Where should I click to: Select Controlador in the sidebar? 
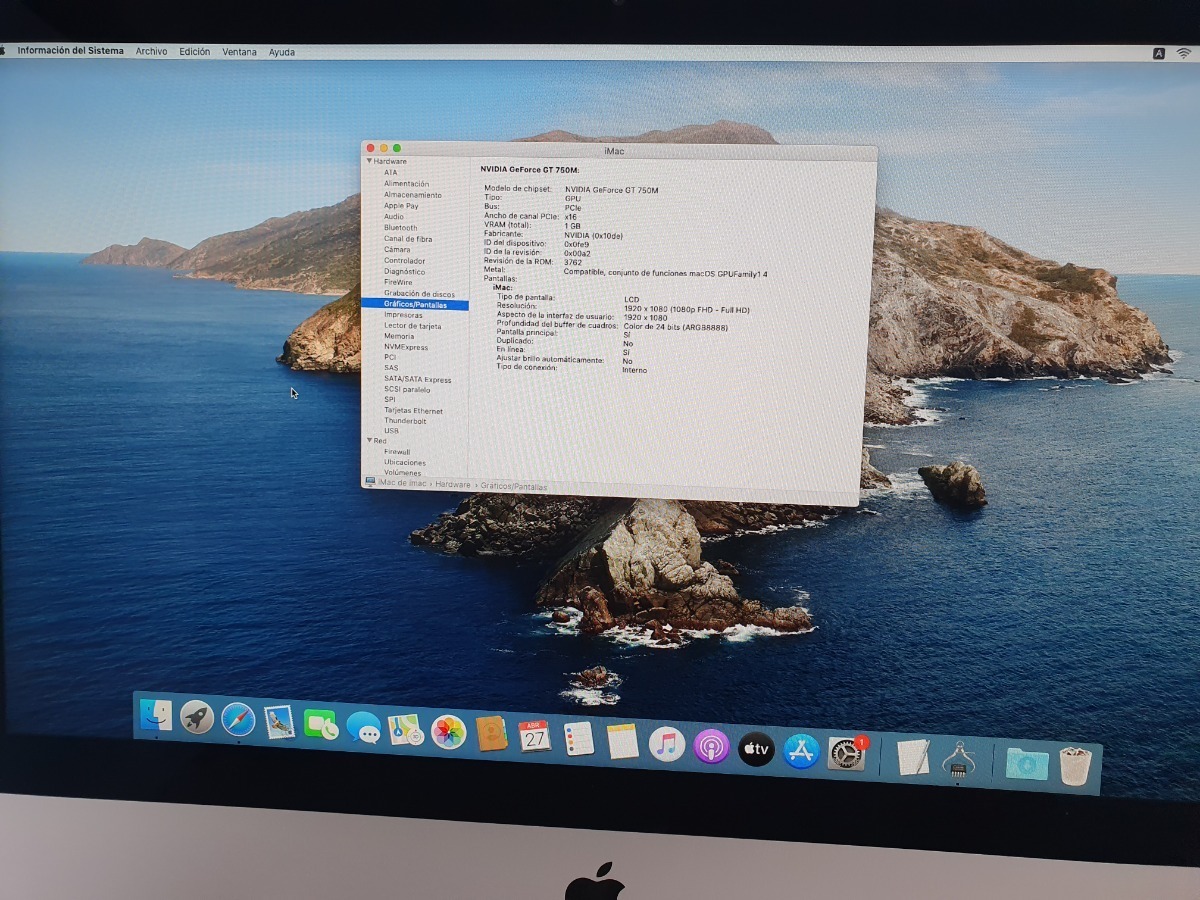click(405, 261)
